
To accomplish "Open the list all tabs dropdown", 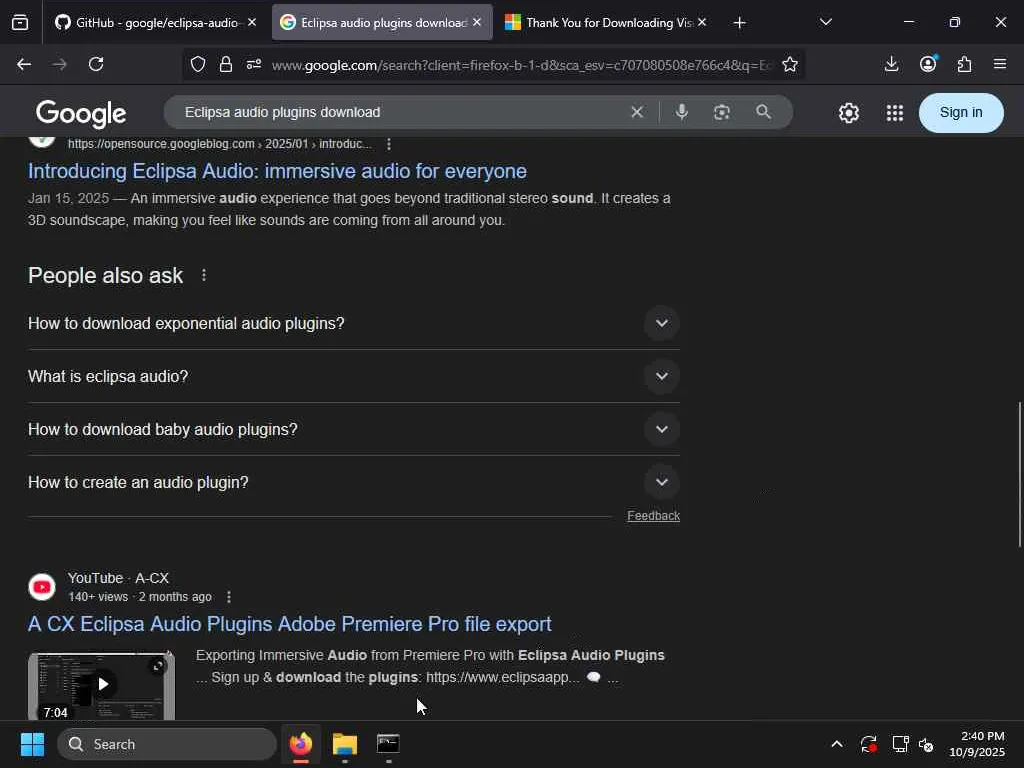I will click(826, 22).
